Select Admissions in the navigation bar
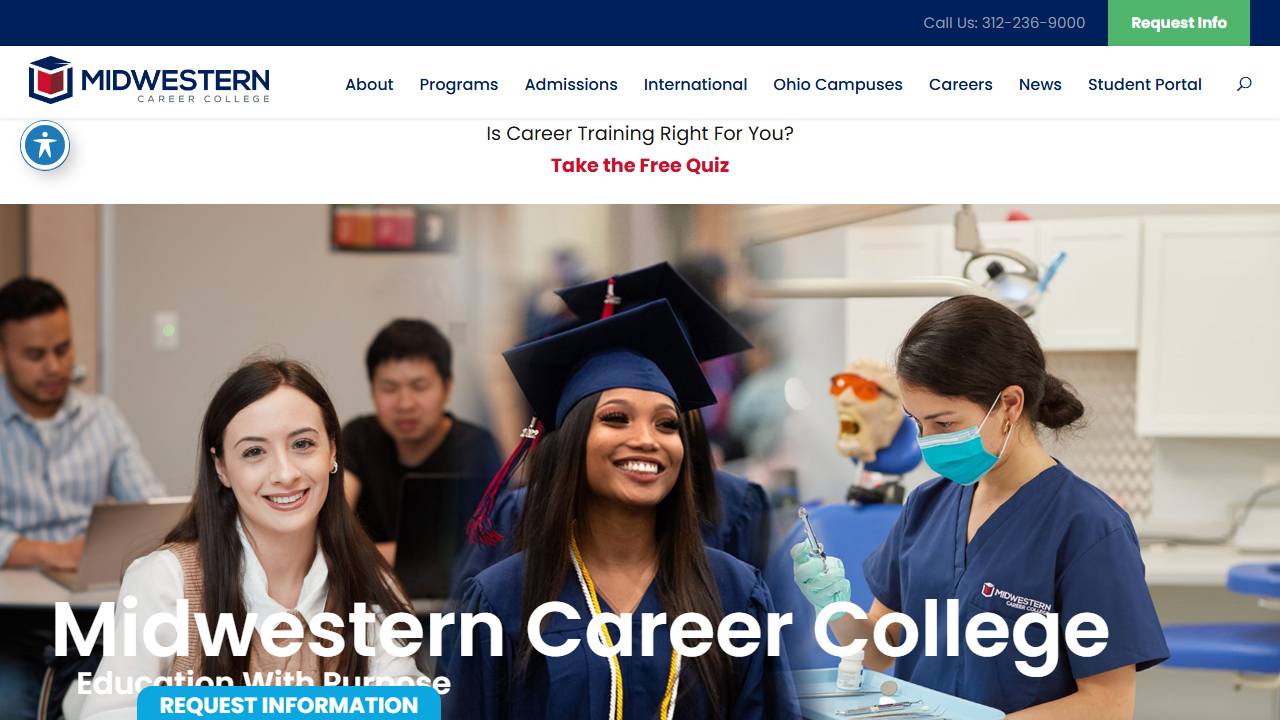 [571, 84]
